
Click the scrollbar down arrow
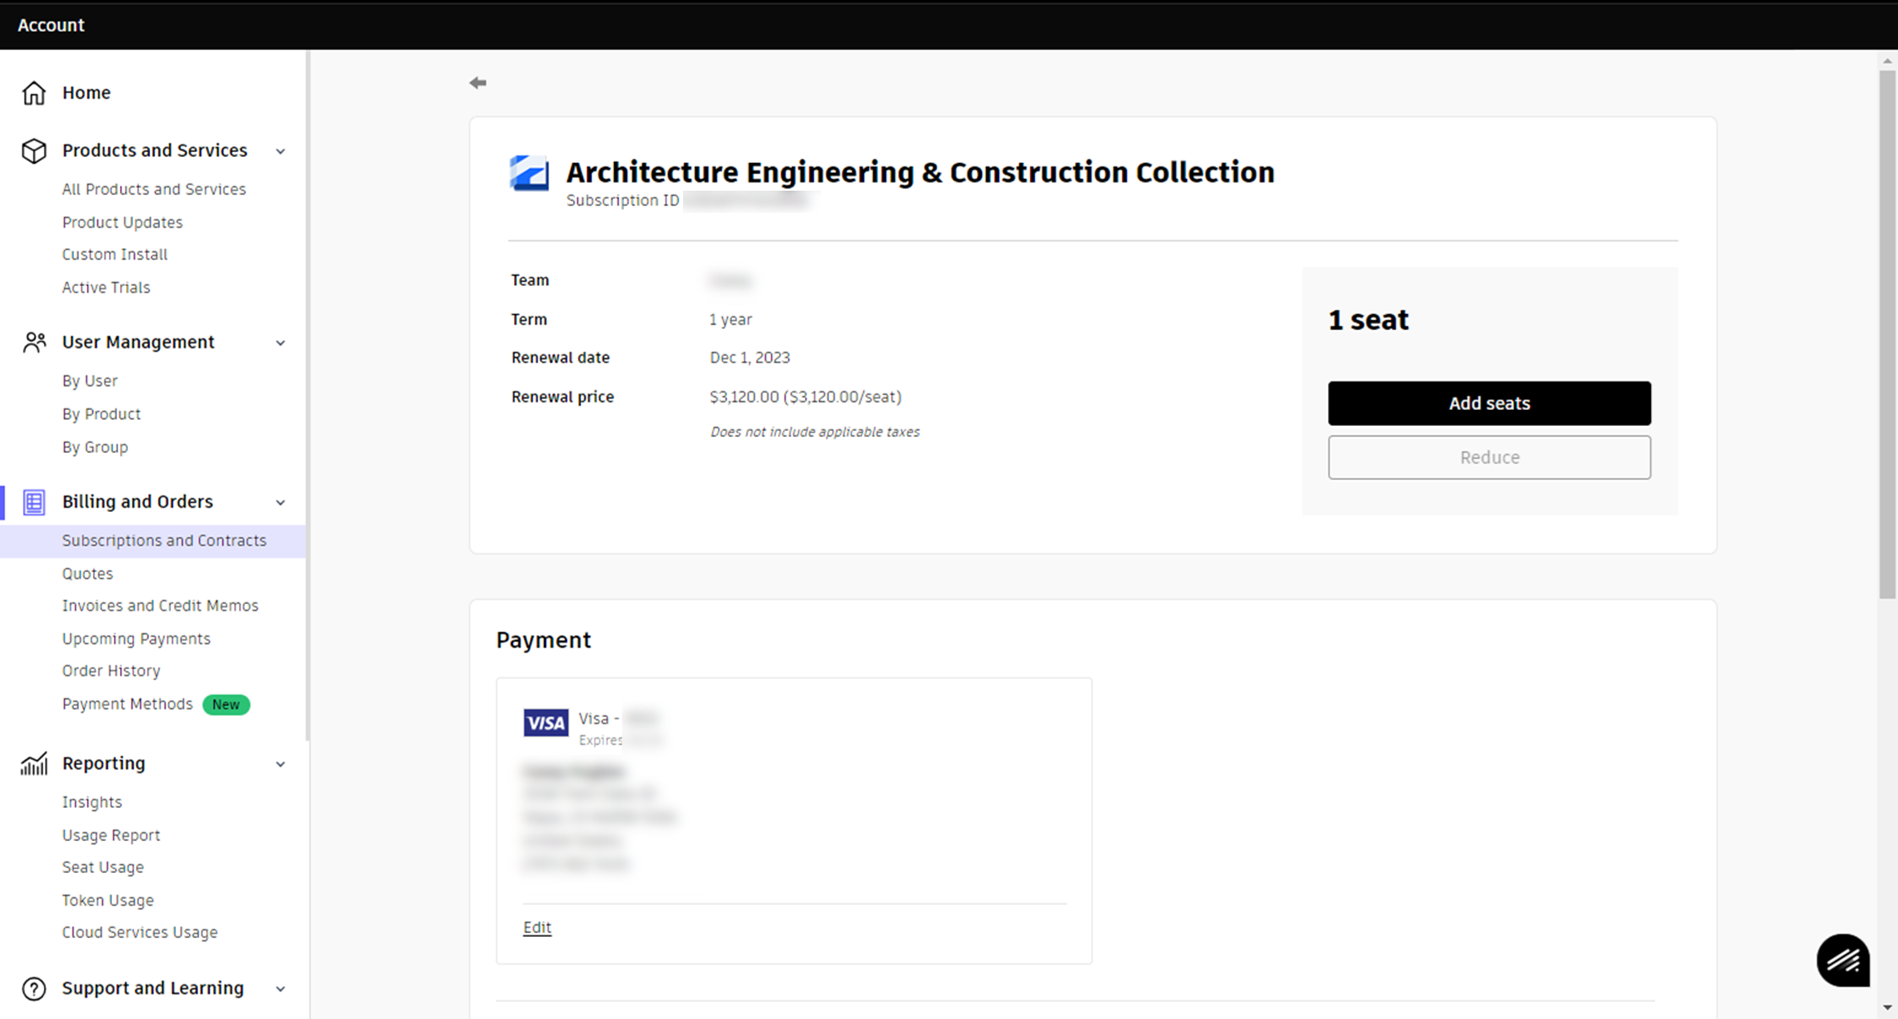coord(1887,1008)
